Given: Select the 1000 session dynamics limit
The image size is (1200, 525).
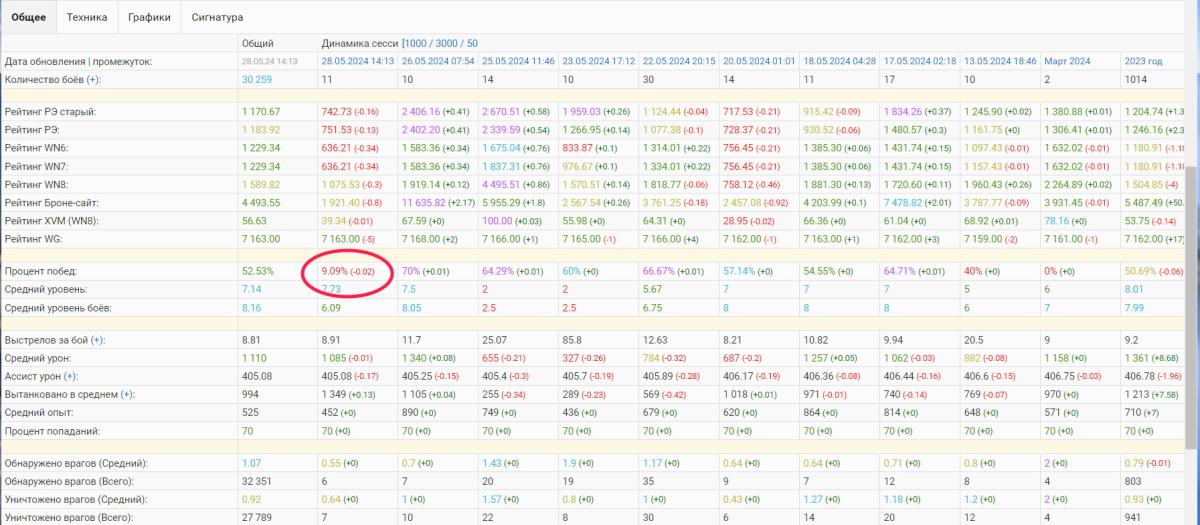Looking at the screenshot, I should tap(417, 44).
